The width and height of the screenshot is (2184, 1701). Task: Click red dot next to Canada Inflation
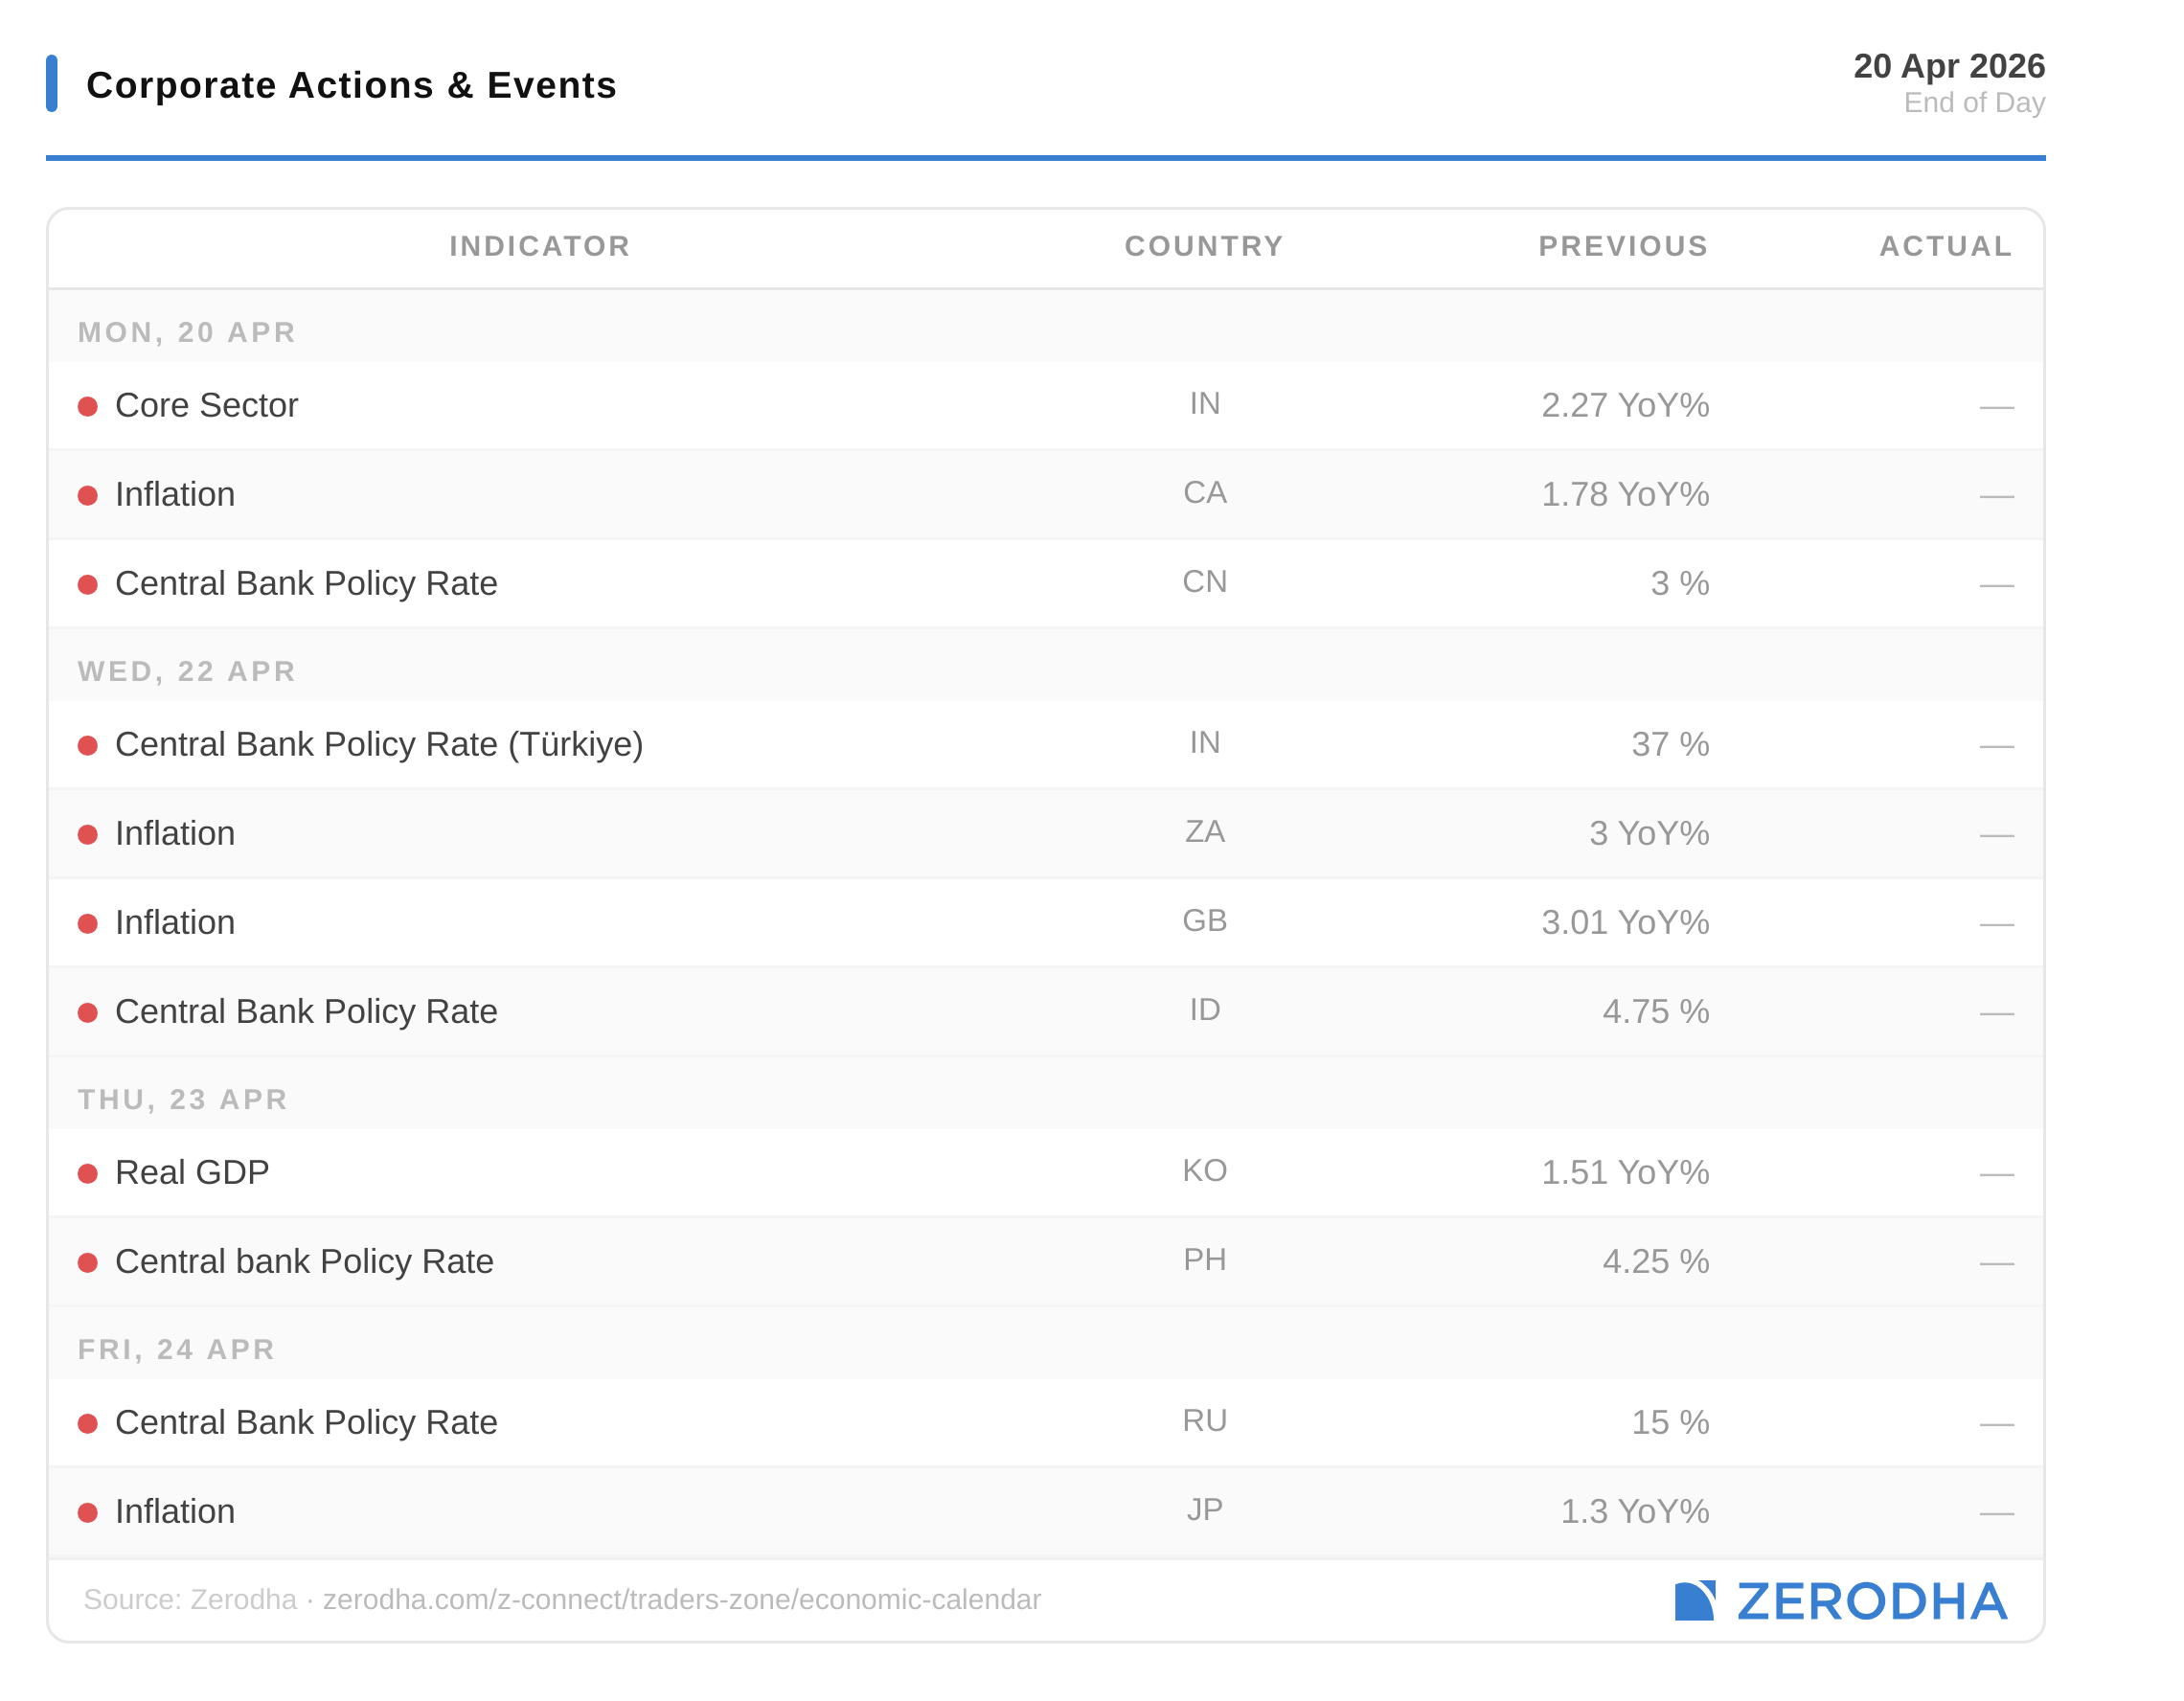88,495
